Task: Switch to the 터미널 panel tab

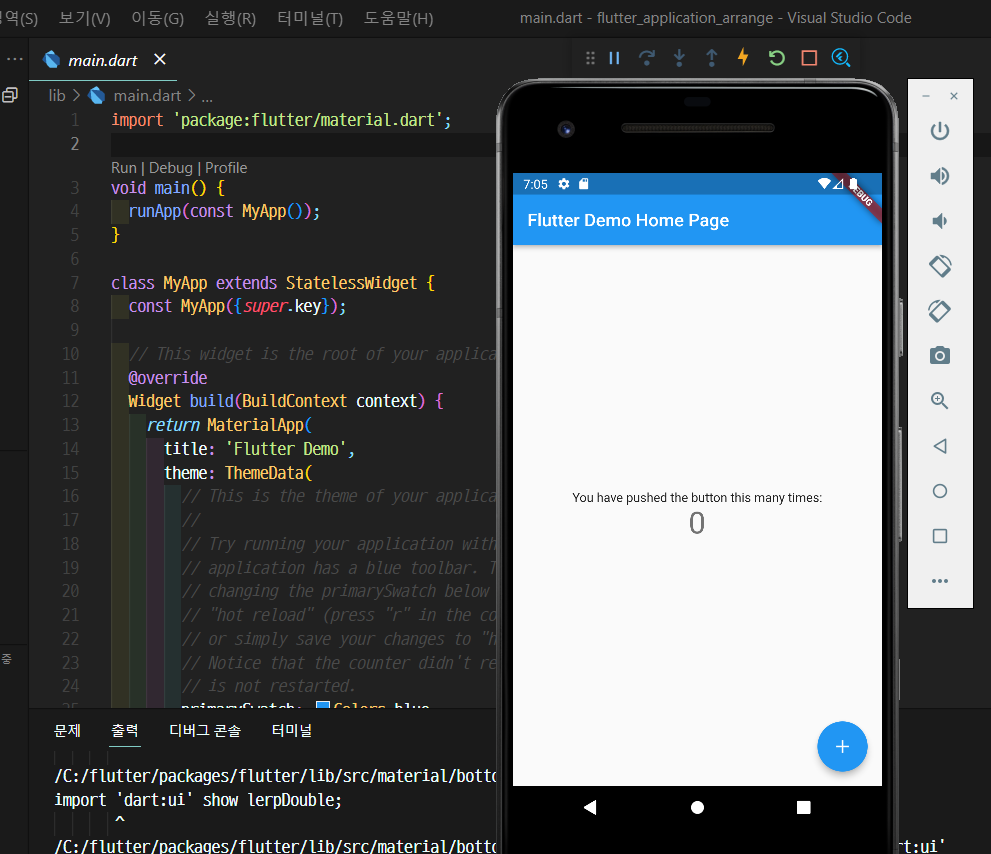Action: click(x=291, y=731)
